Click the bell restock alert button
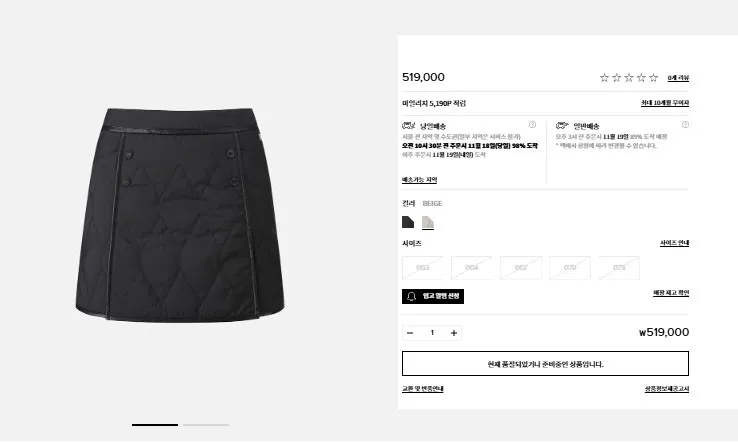Screen dimensions: 738x443 [433, 296]
